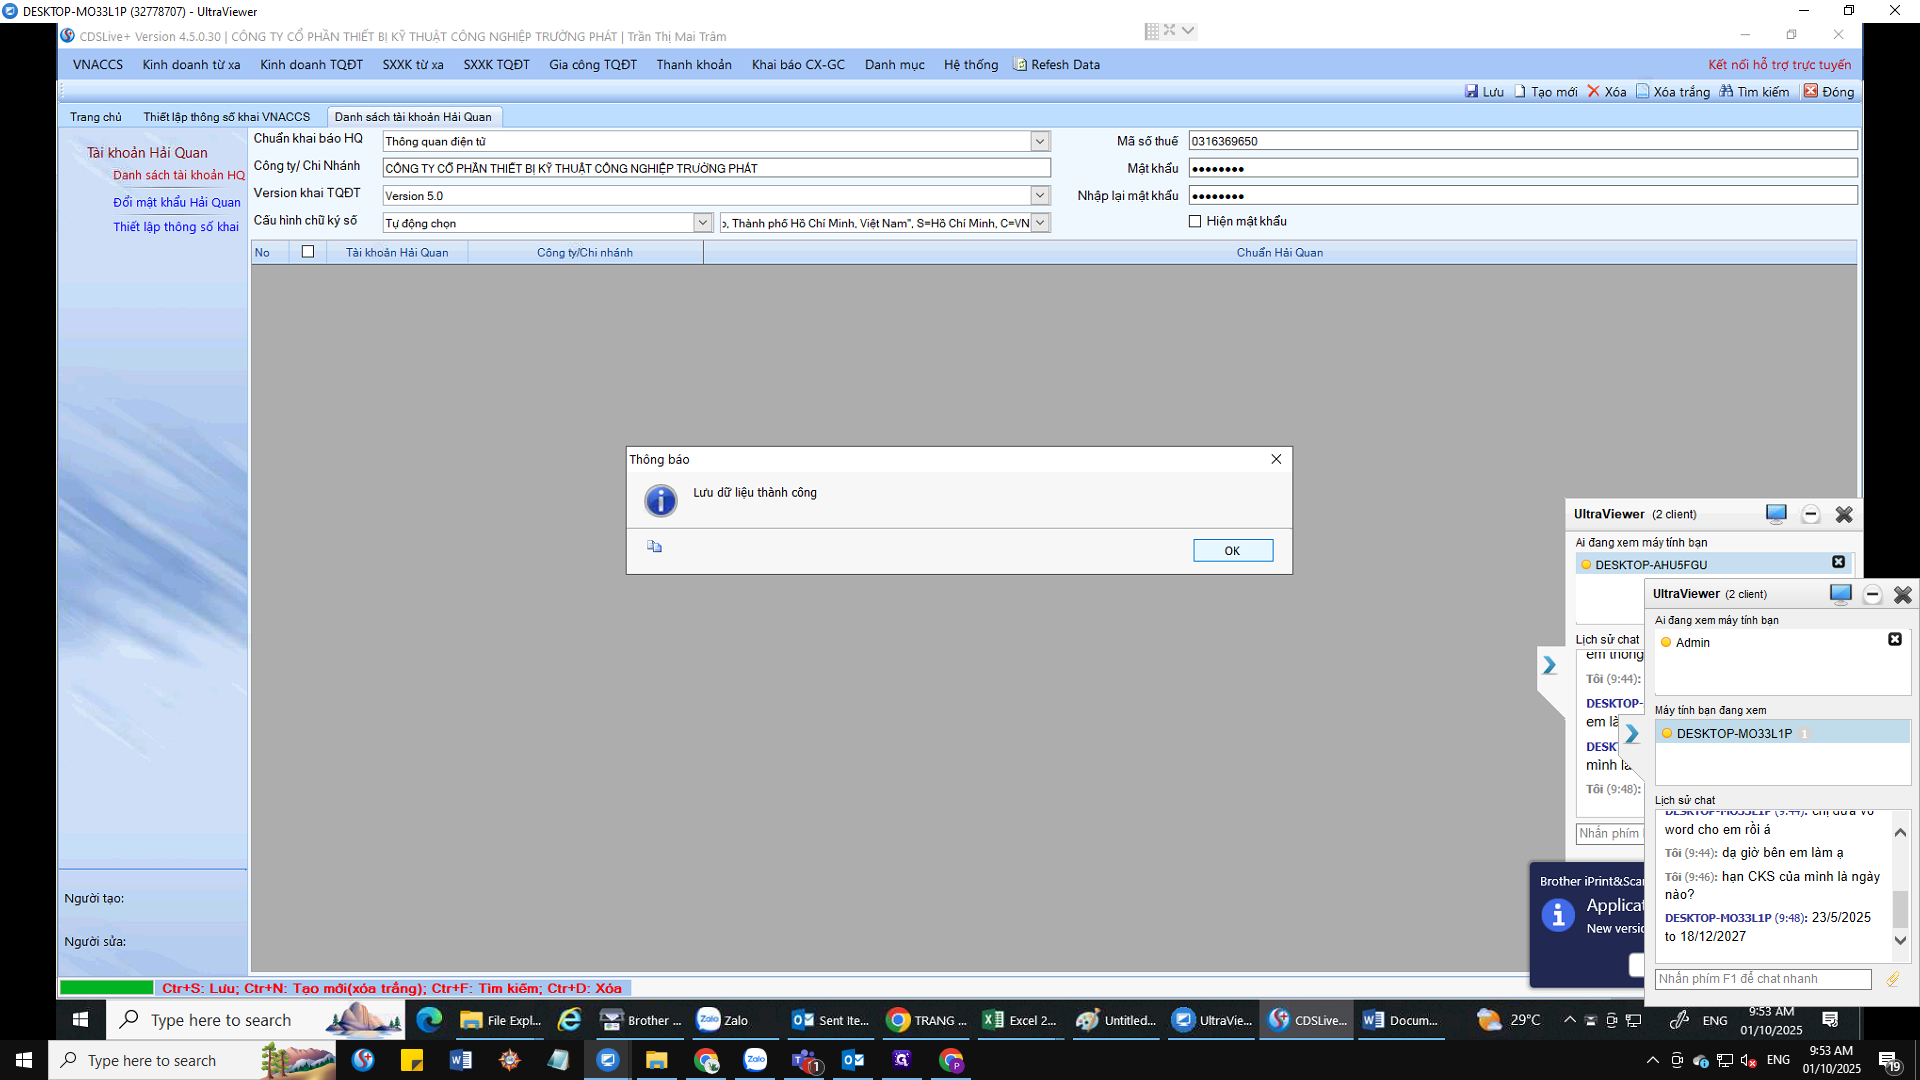
Task: Open the Đổi mật khẩu Hải Quan link
Action: click(176, 202)
